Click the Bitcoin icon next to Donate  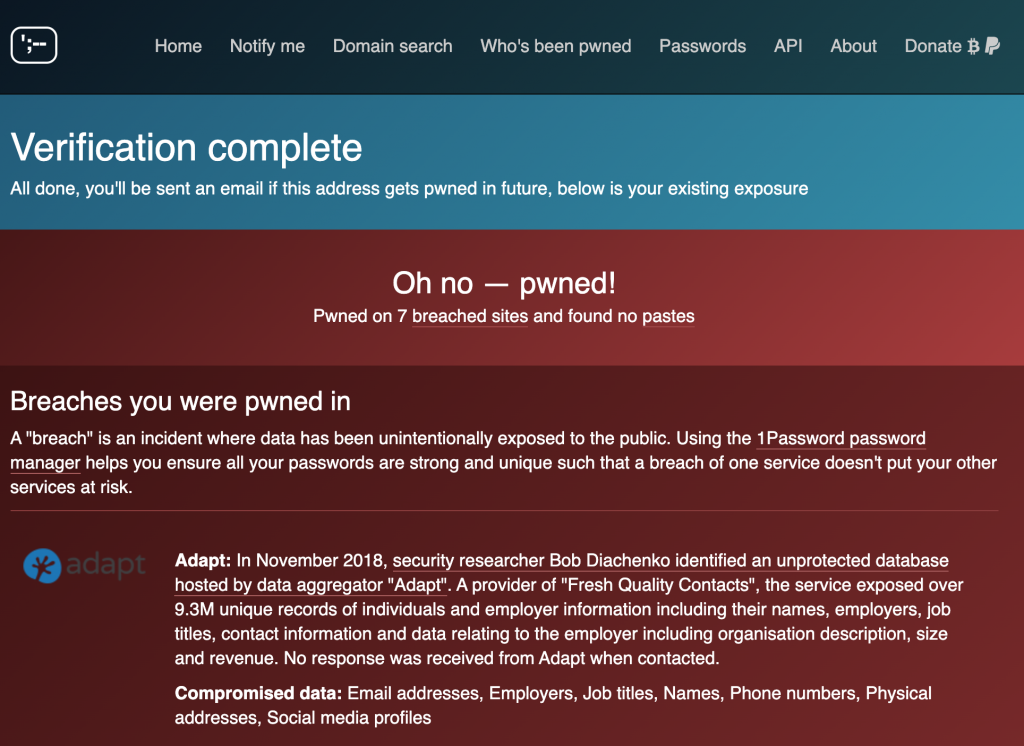click(x=974, y=45)
